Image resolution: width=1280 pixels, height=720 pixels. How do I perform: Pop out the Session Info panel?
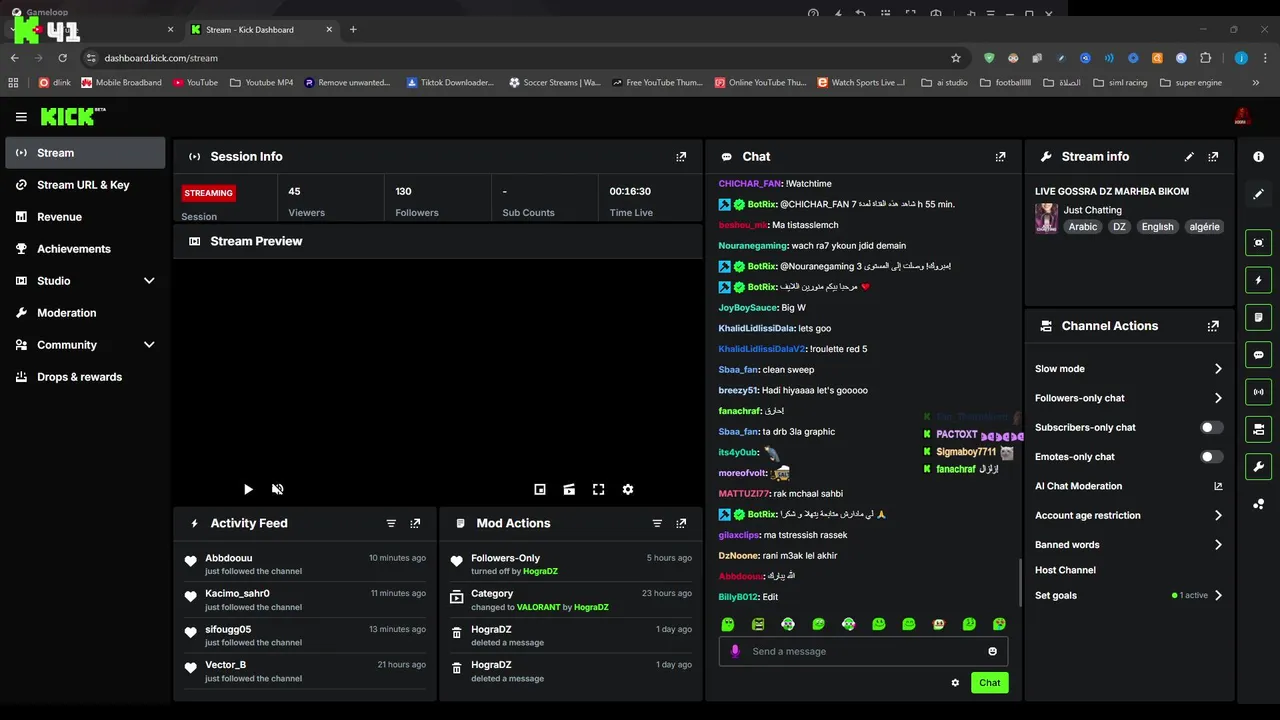pos(681,157)
